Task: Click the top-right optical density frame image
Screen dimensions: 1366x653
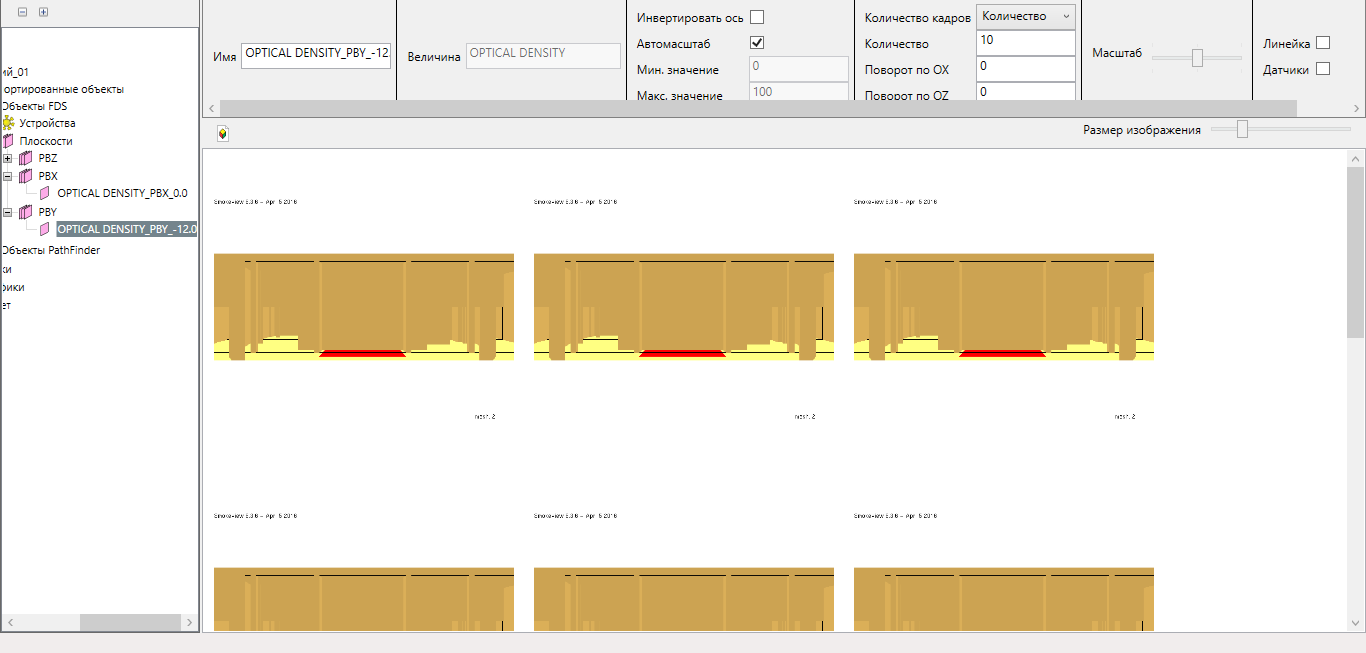Action: pyautogui.click(x=1004, y=306)
